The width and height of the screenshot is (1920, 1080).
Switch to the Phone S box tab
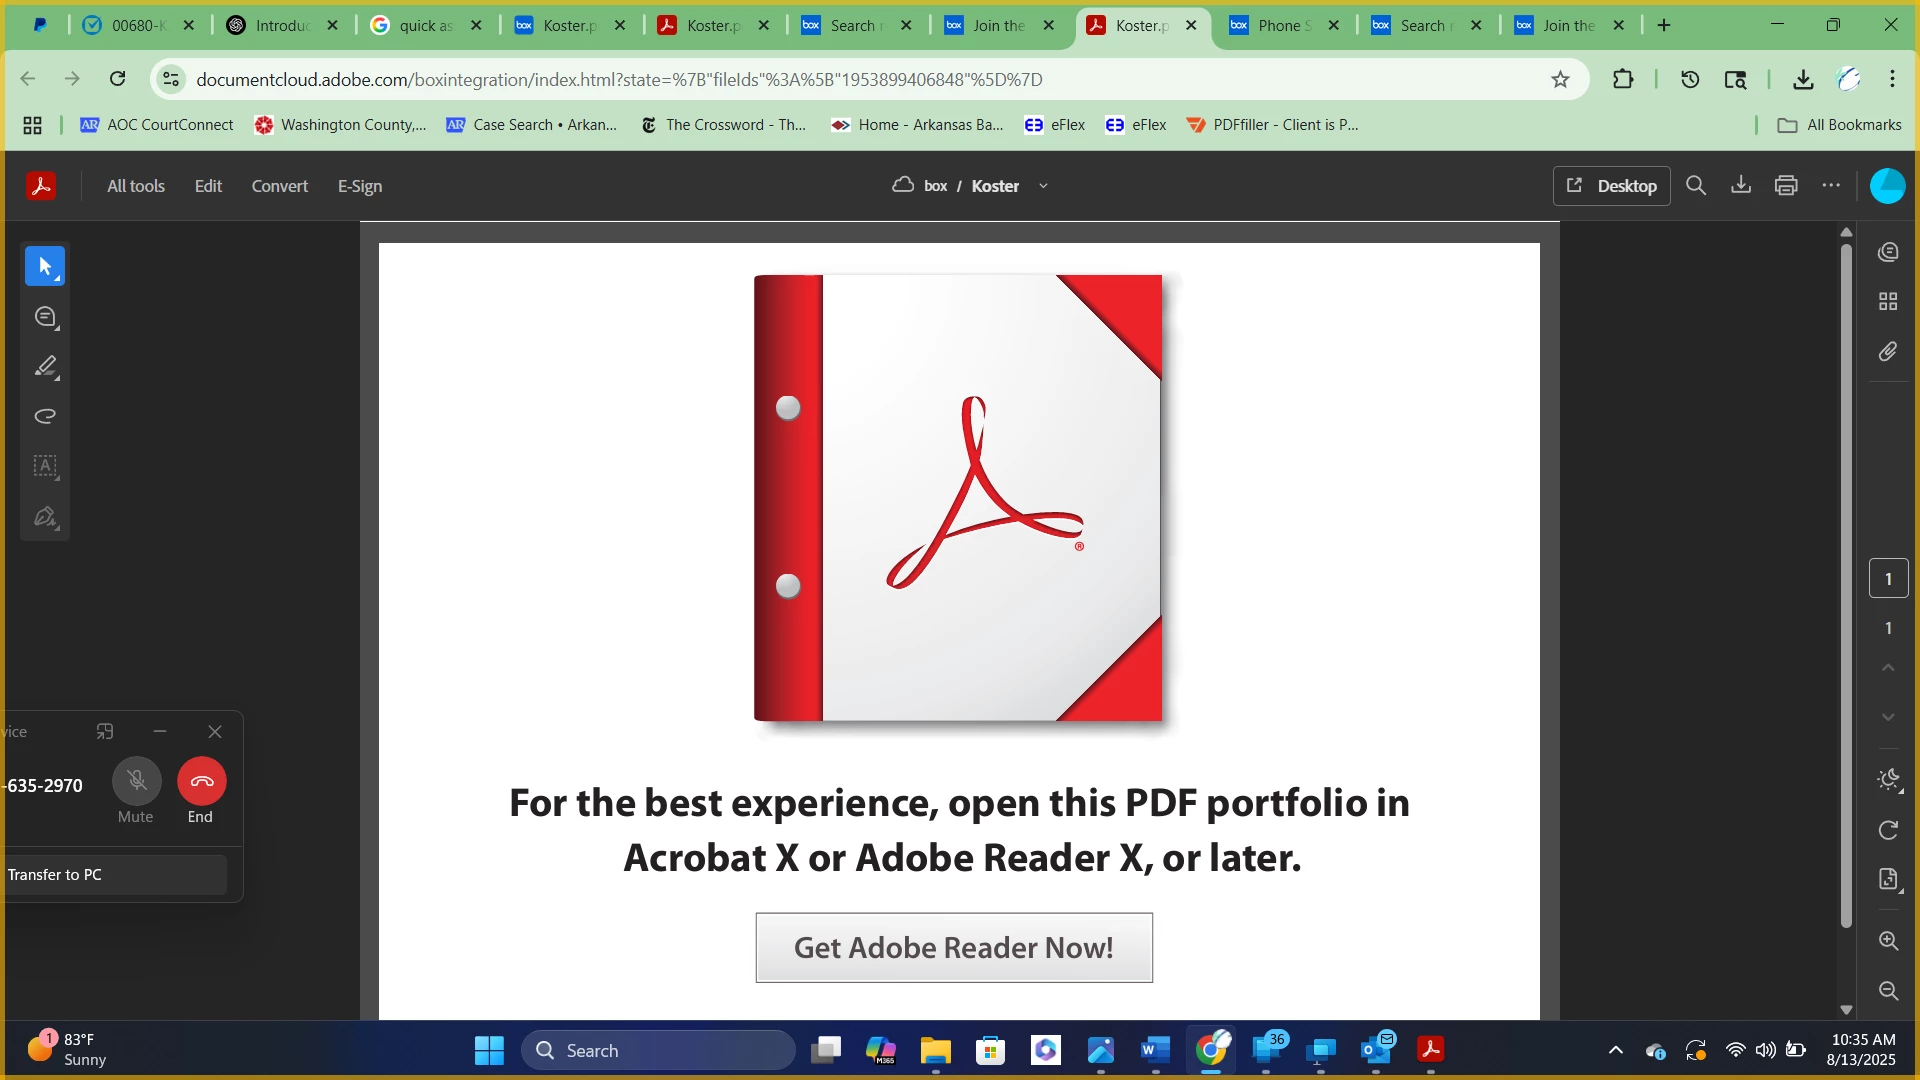[x=1285, y=26]
